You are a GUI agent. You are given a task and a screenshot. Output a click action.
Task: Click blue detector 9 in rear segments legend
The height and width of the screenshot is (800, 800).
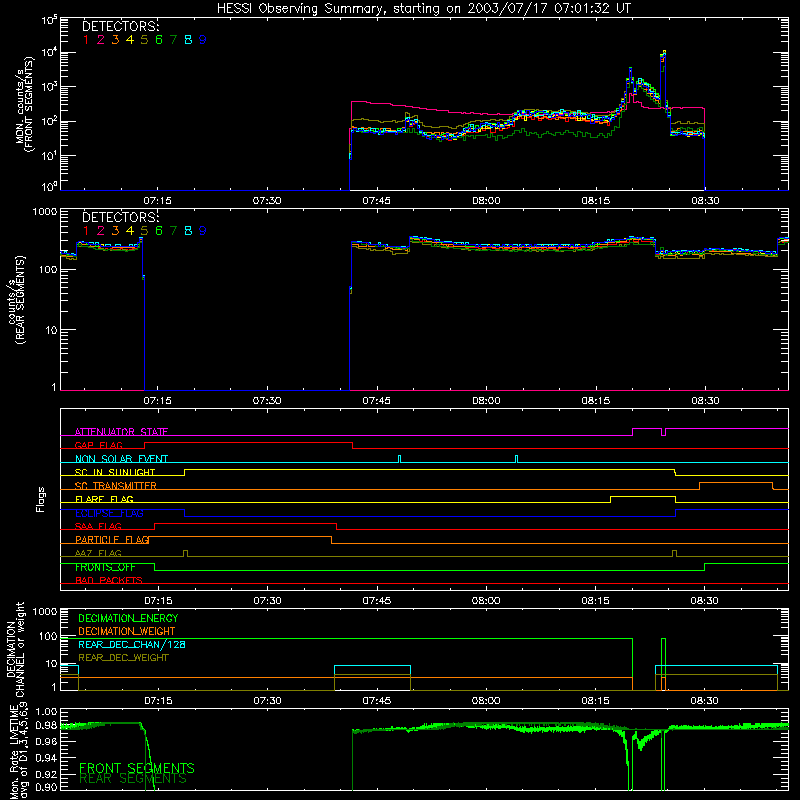click(203, 231)
